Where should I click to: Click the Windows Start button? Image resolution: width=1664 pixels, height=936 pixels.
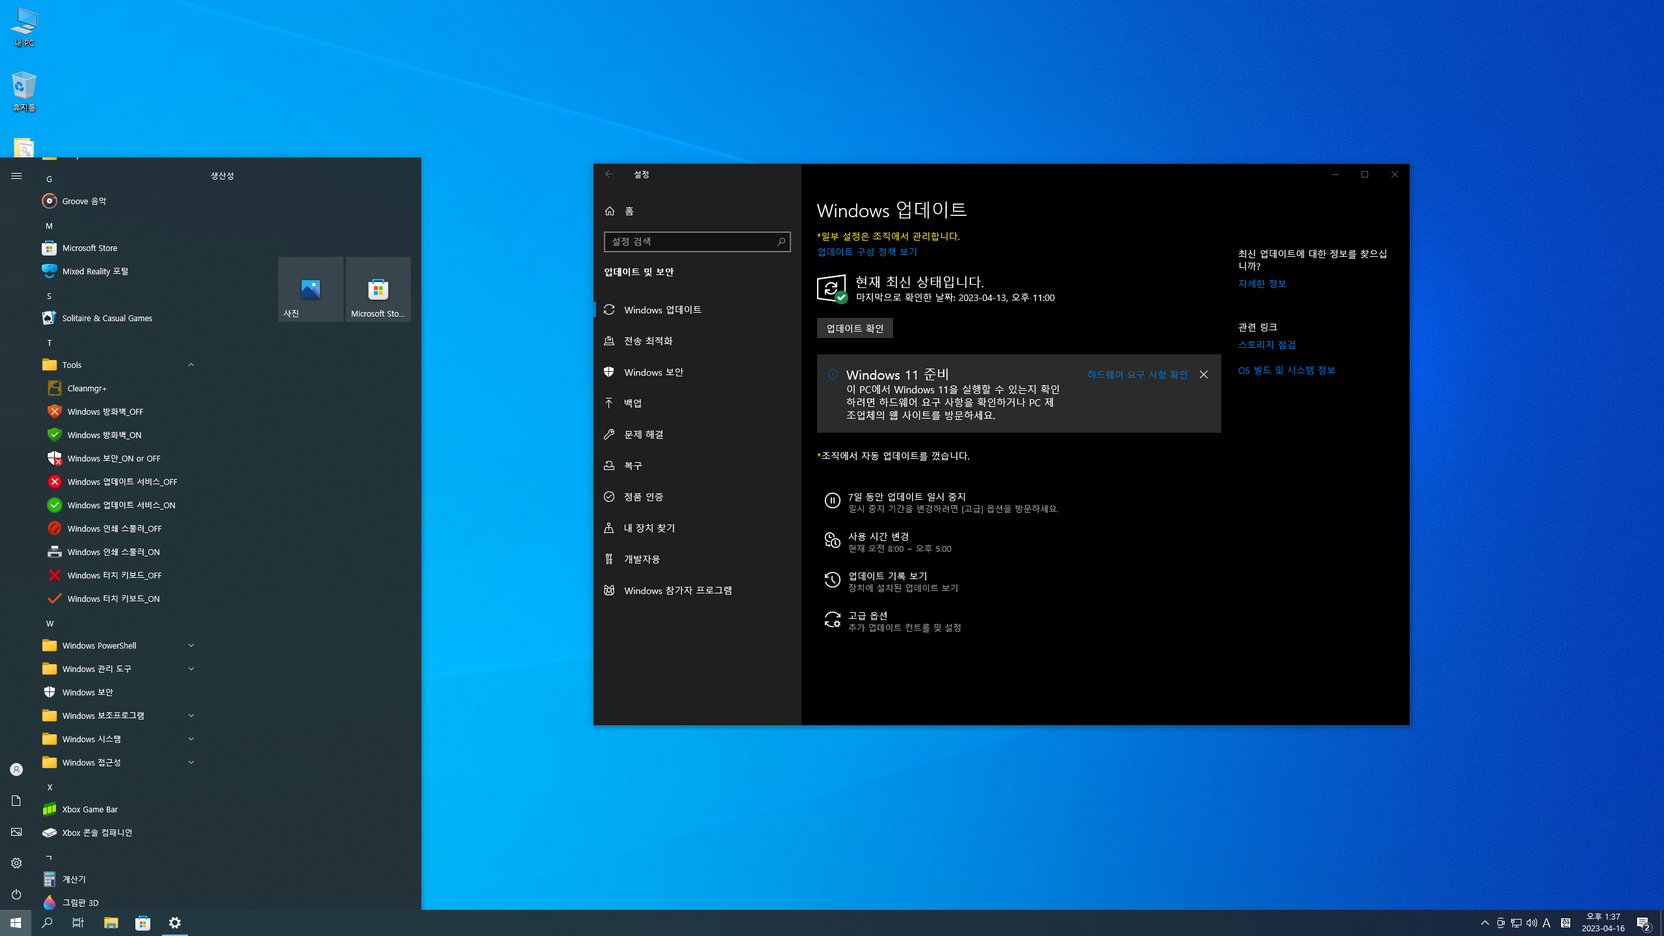coord(15,923)
